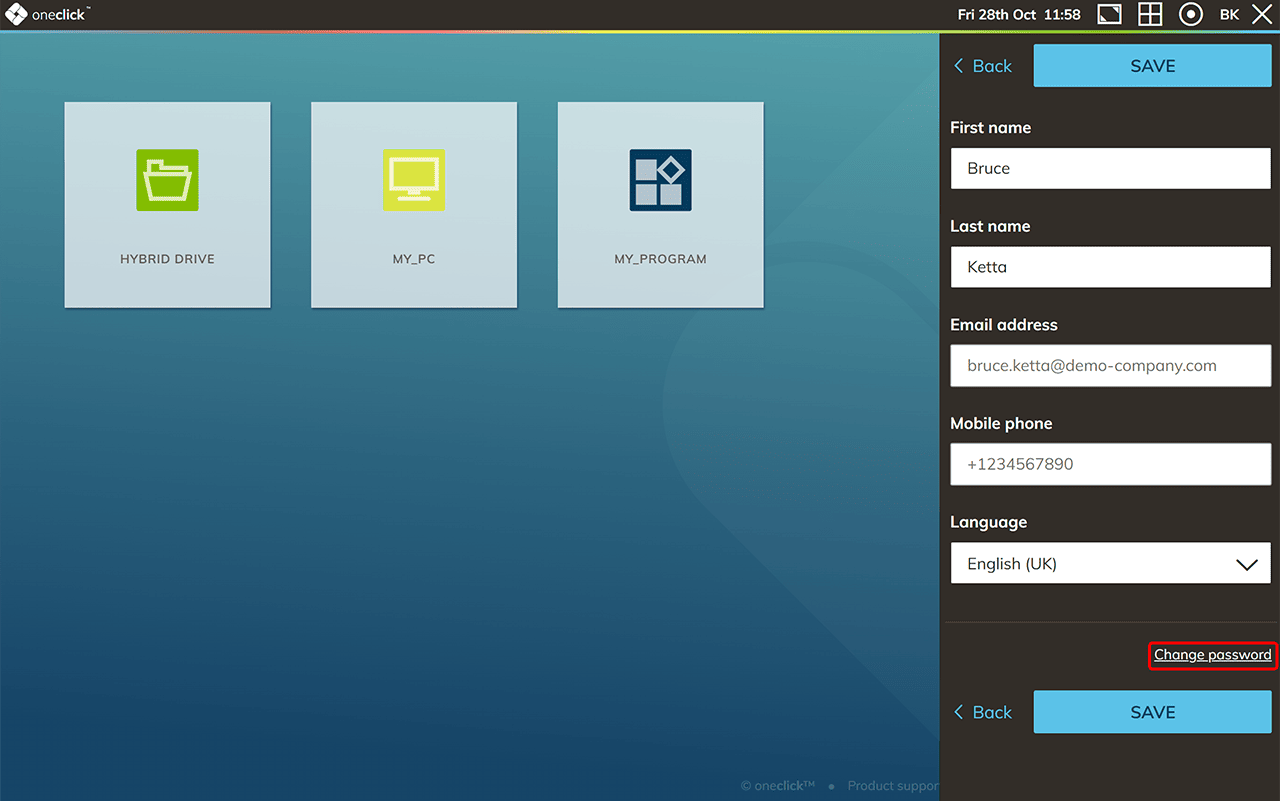Open the Hybrid Drive folder tile

tap(167, 205)
